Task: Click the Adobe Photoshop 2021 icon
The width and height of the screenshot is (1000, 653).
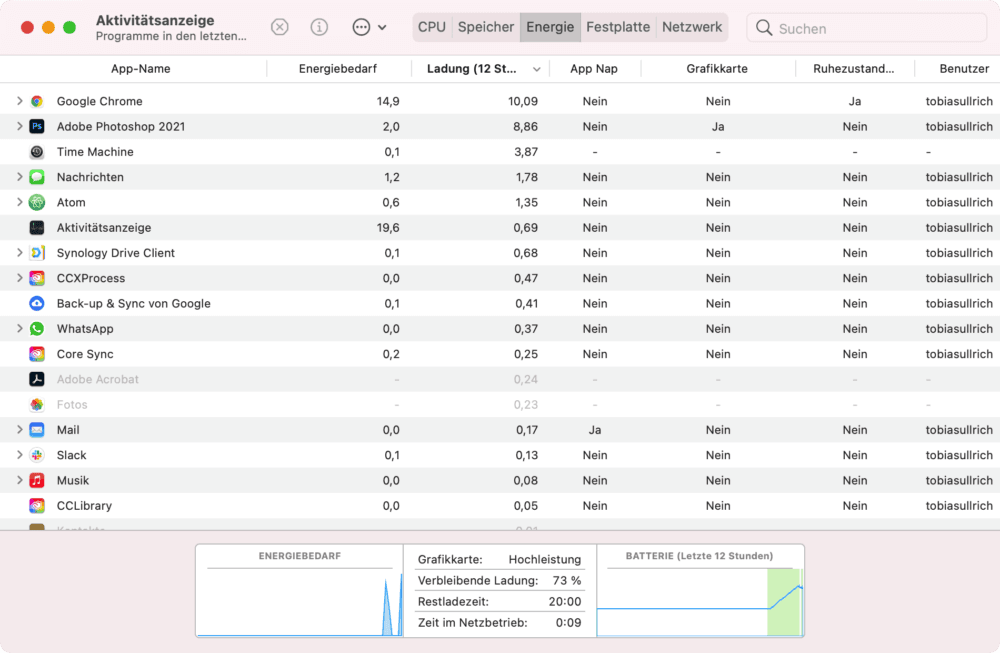Action: (37, 126)
